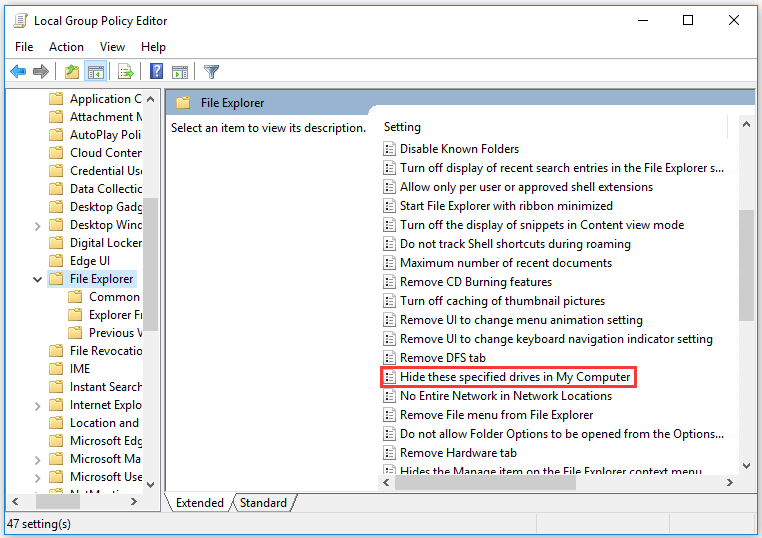Open the File menu
Image resolution: width=762 pixels, height=538 pixels.
coord(24,47)
